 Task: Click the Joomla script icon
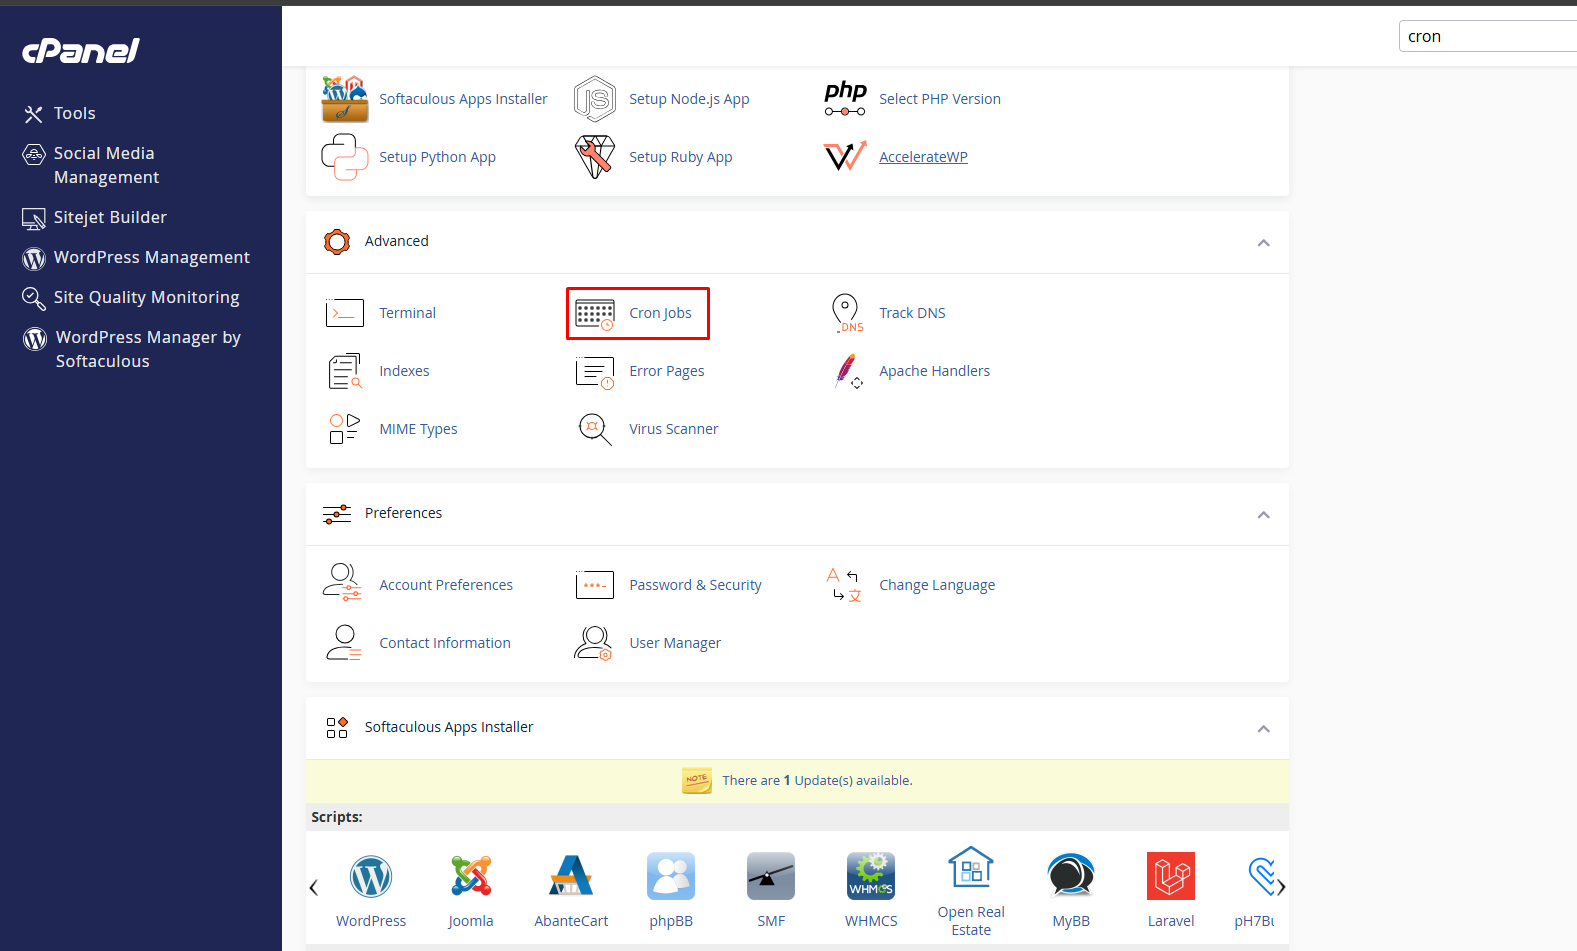(471, 877)
